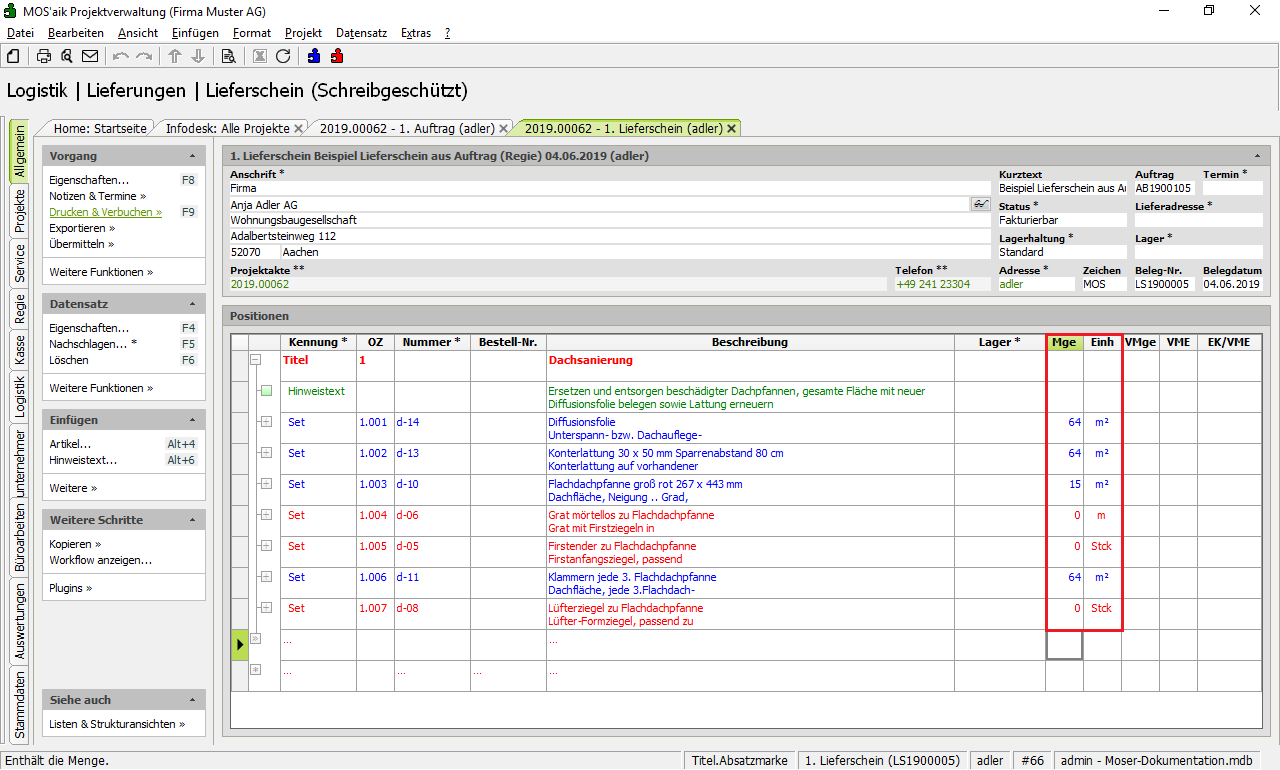Click the printer icon in toolbar
The image size is (1280, 770).
pyautogui.click(x=44, y=56)
